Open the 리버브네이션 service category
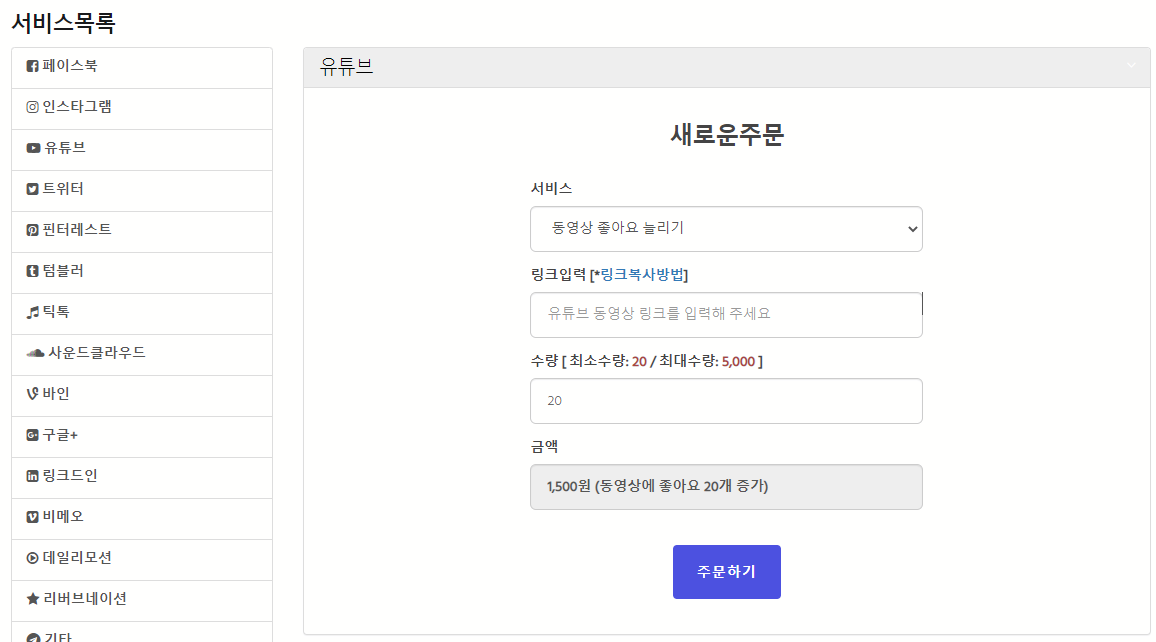Viewport: 1156px width, 642px height. click(x=142, y=601)
